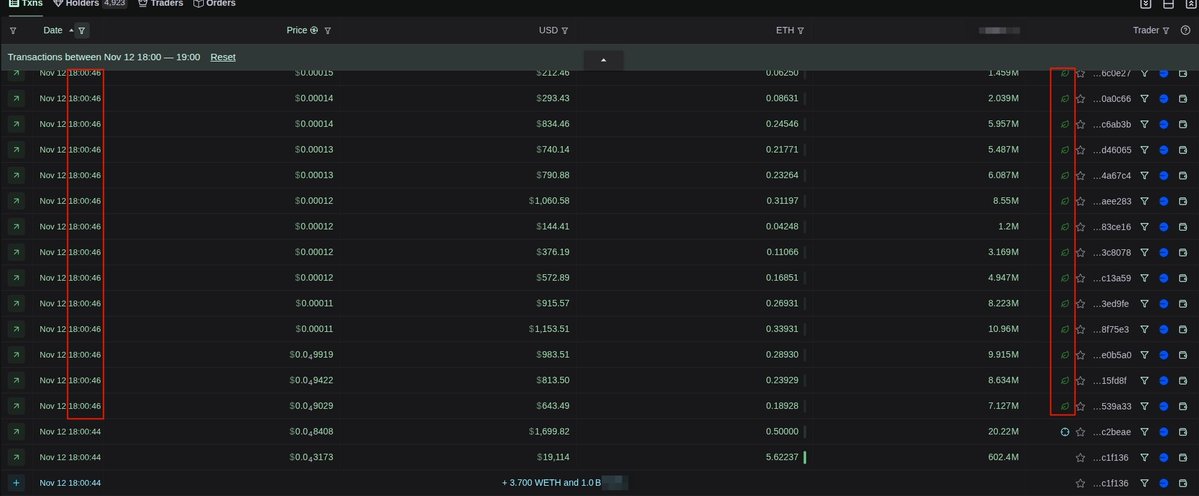Viewport: 1199px width, 496px height.
Task: Click green leaf icon beside ...6c0e27
Action: [x=1064, y=73]
